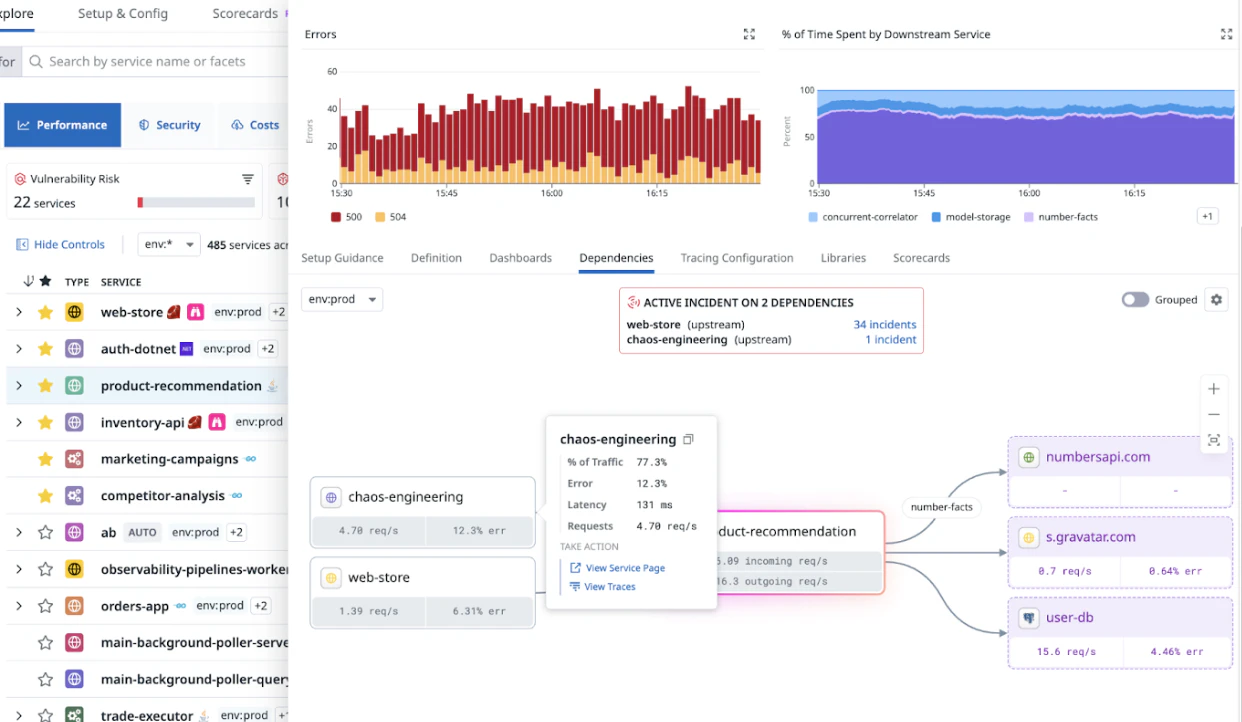
Task: Click the 500 error legend swatch
Action: point(336,217)
